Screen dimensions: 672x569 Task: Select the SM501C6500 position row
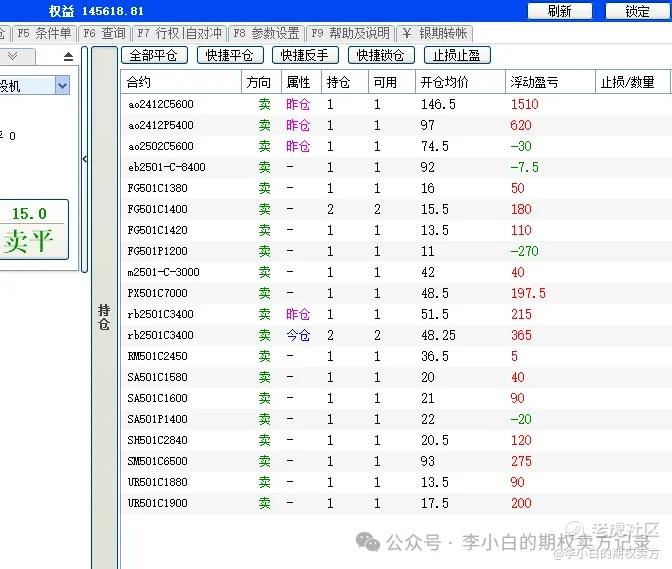coord(396,461)
